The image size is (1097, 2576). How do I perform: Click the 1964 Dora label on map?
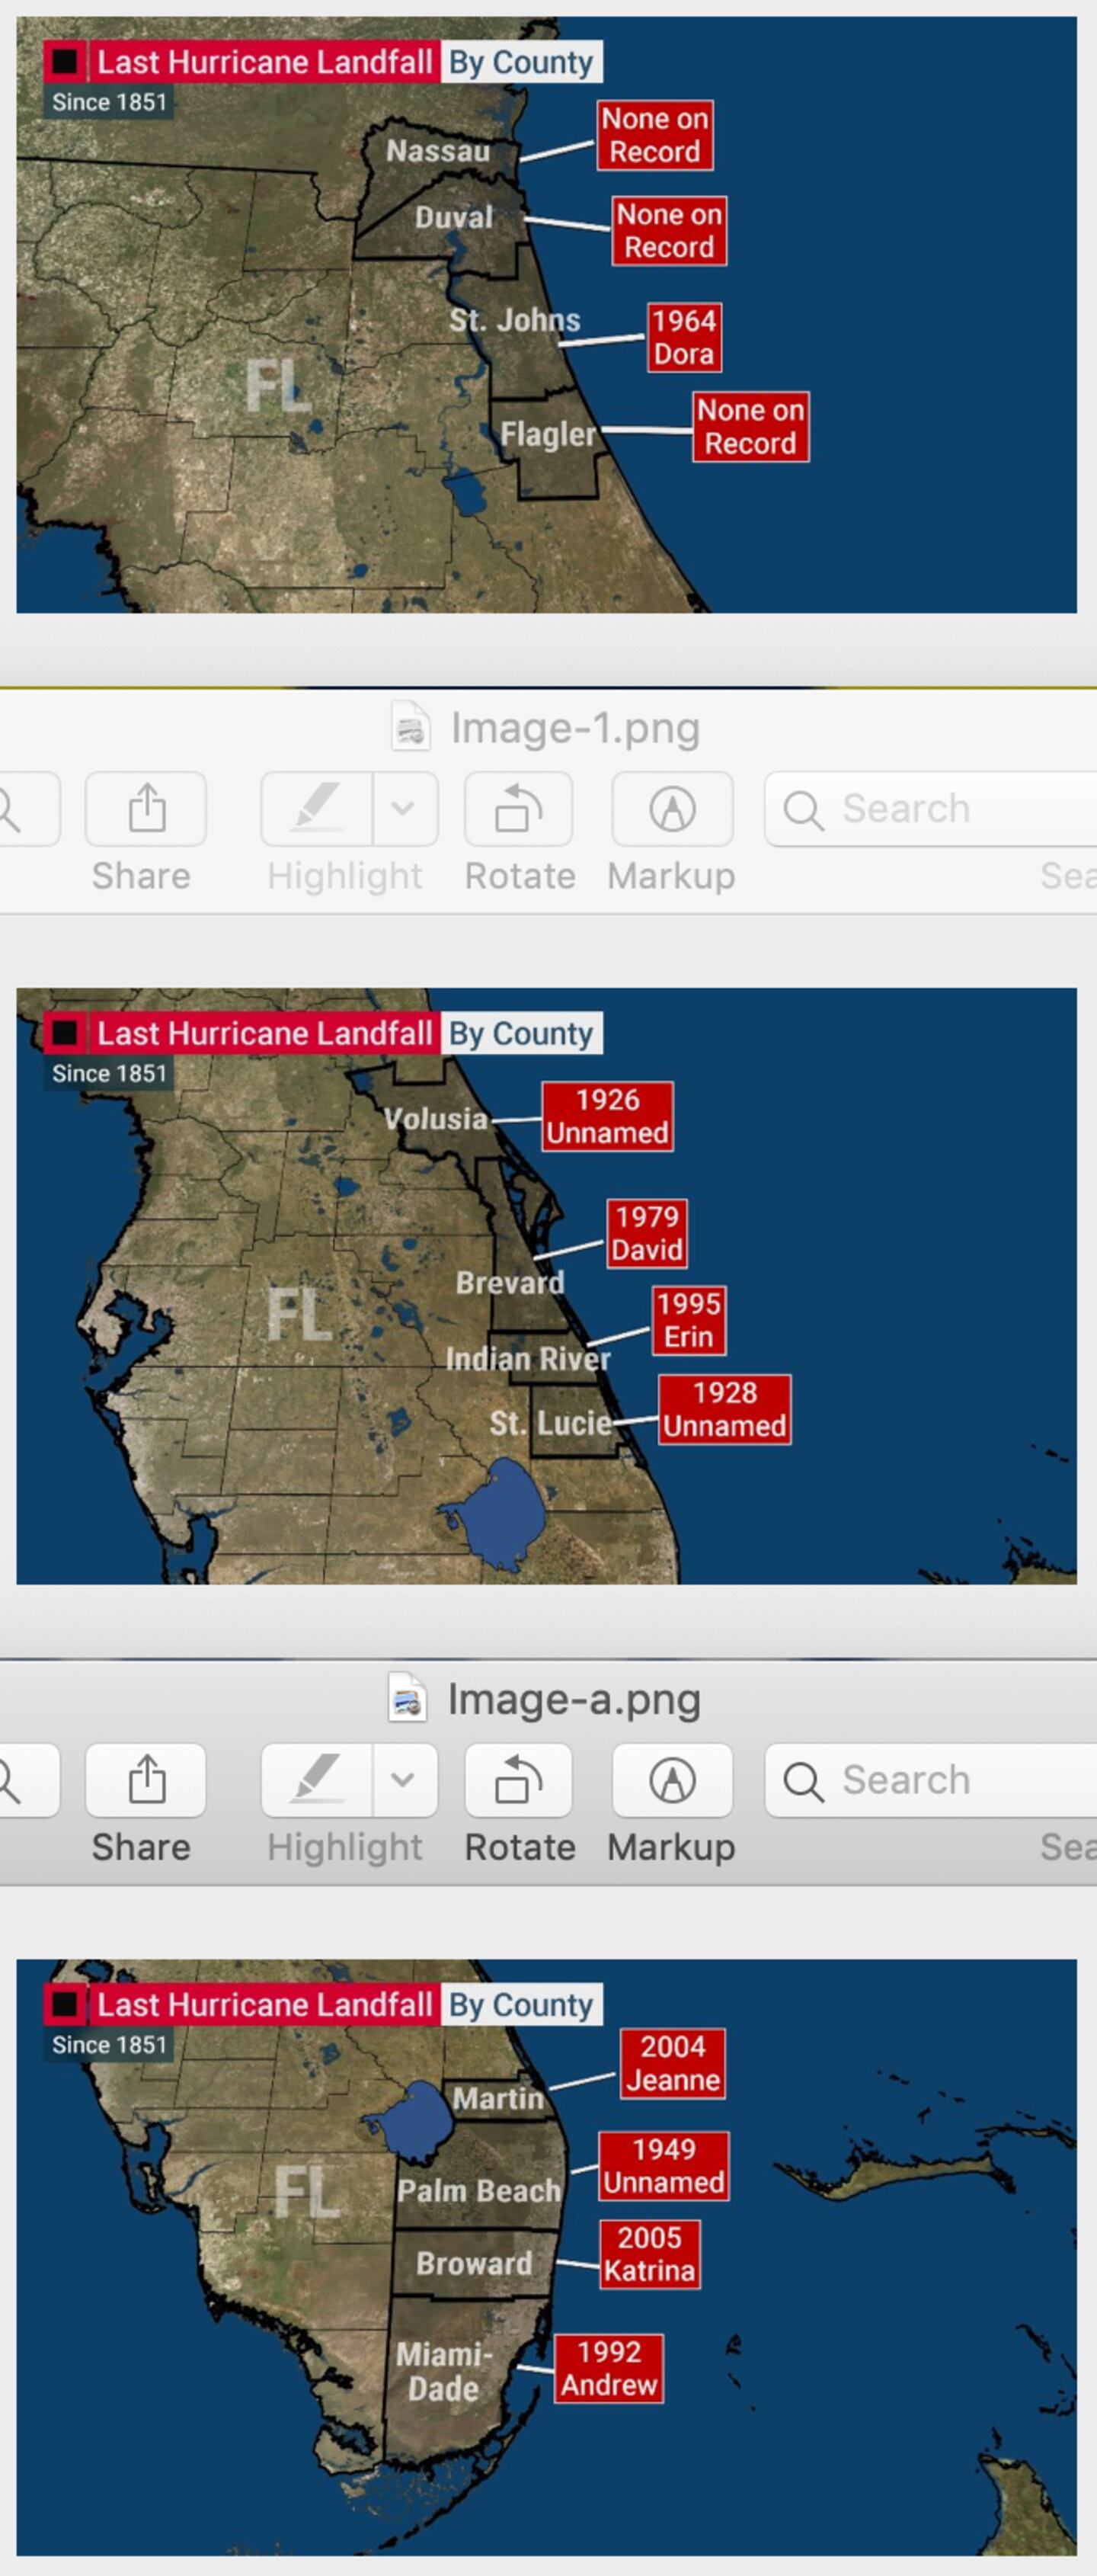684,337
